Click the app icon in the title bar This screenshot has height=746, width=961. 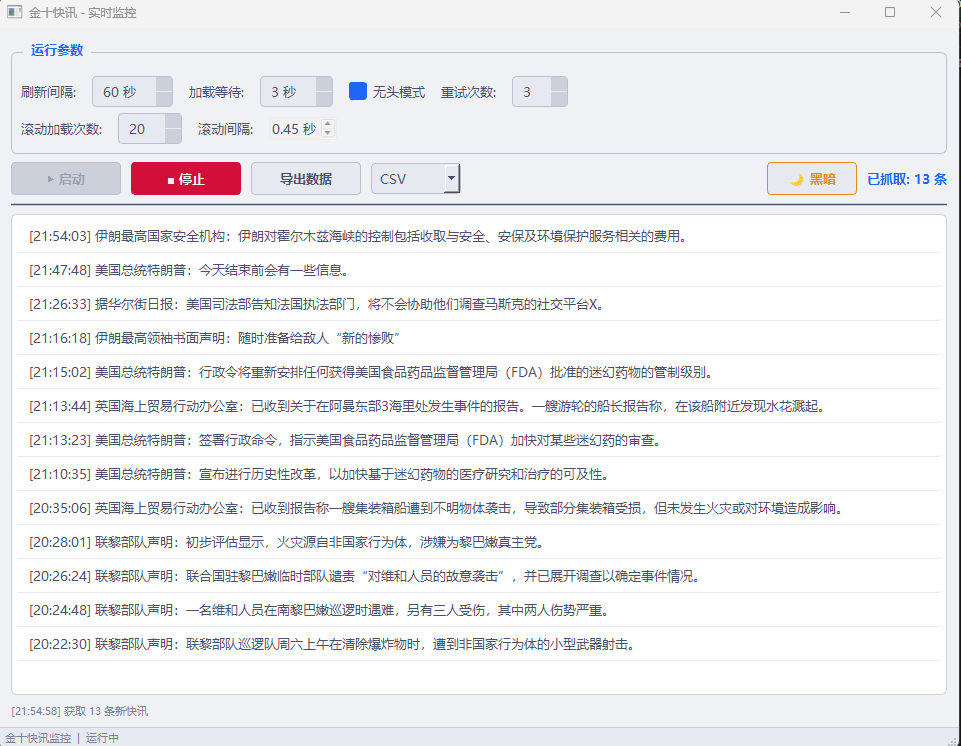click(15, 12)
